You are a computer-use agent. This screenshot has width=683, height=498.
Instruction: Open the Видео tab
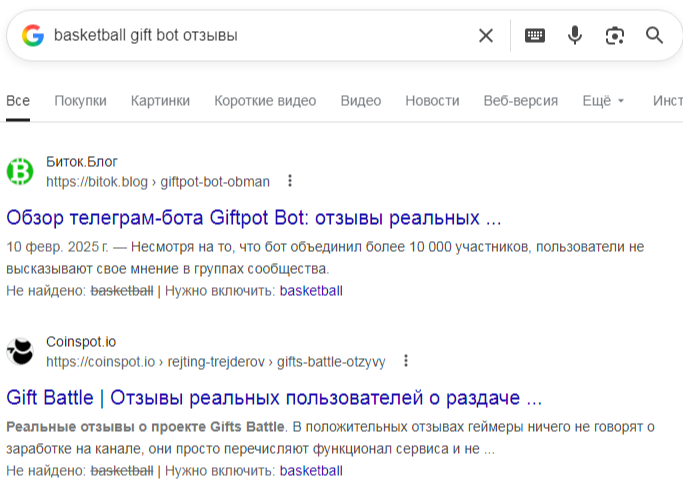[361, 101]
